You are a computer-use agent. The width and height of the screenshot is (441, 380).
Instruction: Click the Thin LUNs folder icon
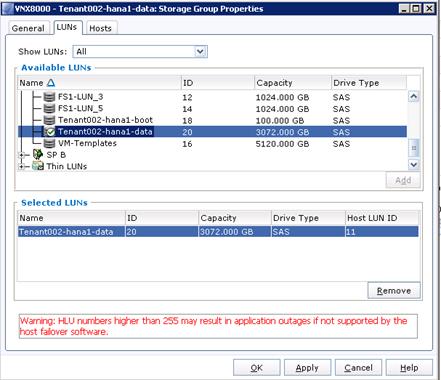38,166
